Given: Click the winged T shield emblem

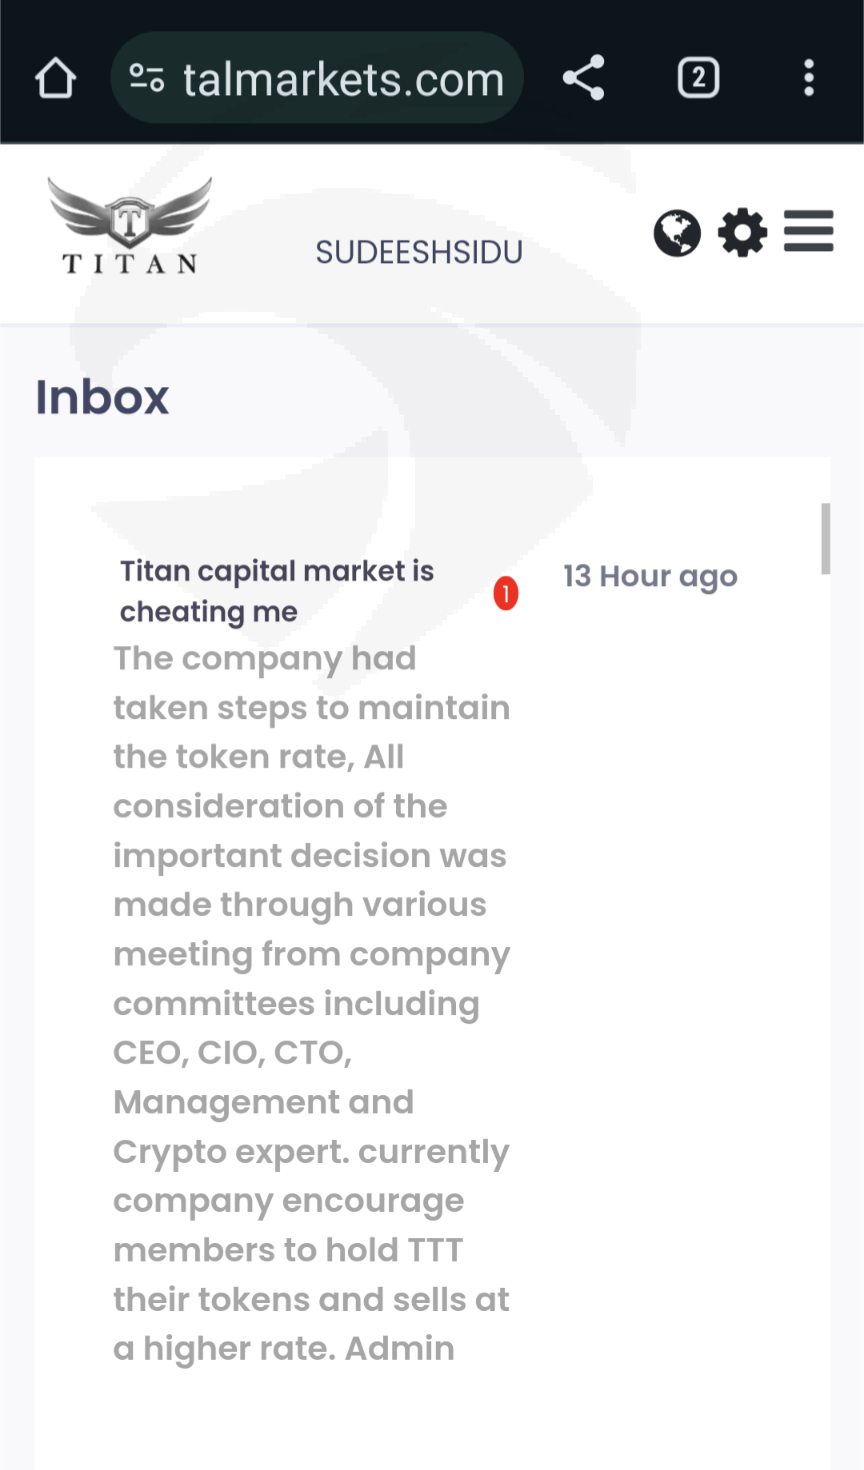Looking at the screenshot, I should (x=129, y=213).
